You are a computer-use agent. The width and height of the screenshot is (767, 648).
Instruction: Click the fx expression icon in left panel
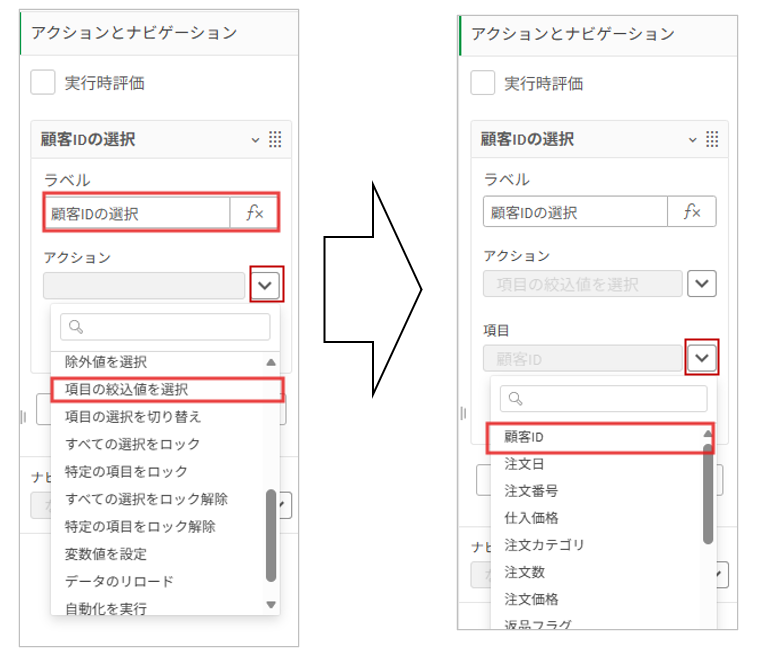point(254,213)
